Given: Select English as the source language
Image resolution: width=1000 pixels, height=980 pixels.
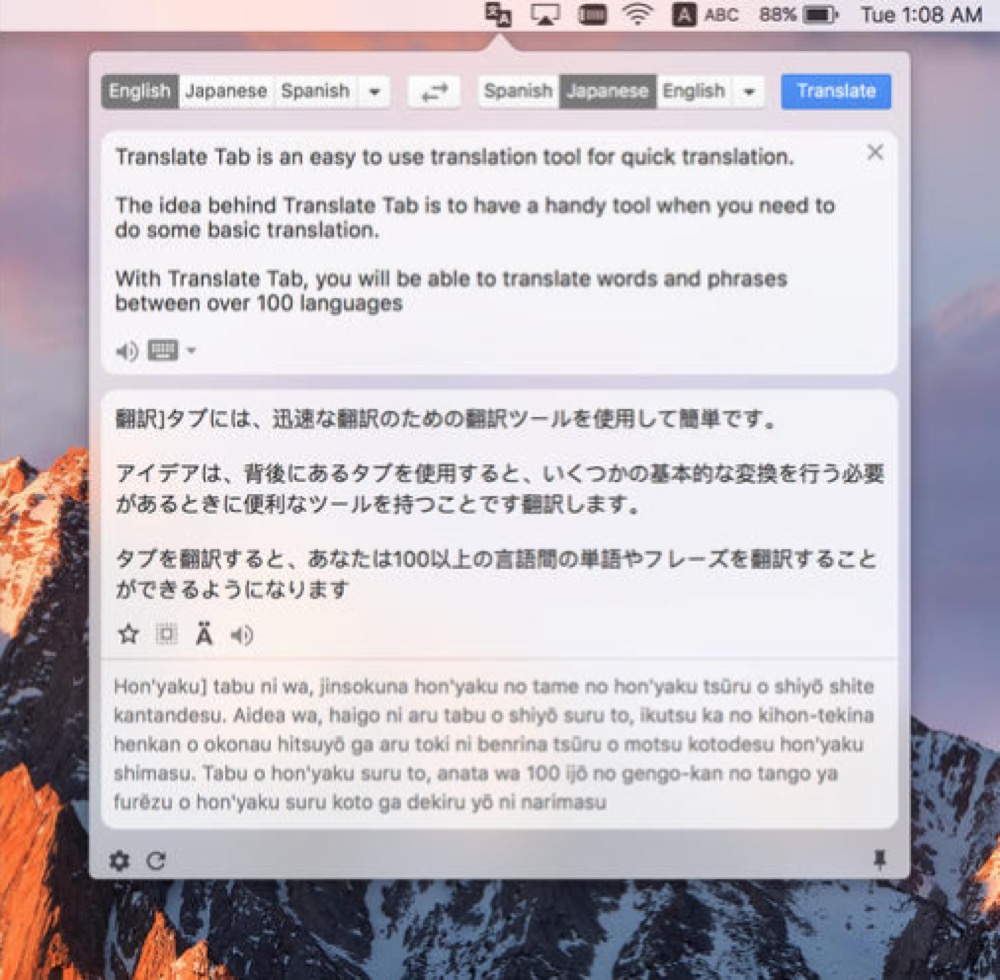Looking at the screenshot, I should [140, 92].
